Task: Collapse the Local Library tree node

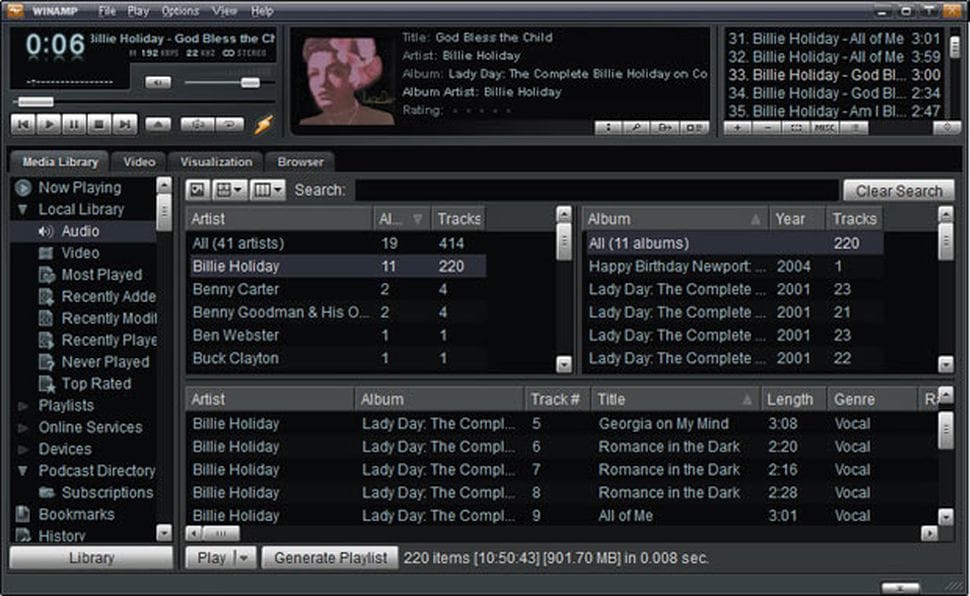Action: pyautogui.click(x=22, y=210)
